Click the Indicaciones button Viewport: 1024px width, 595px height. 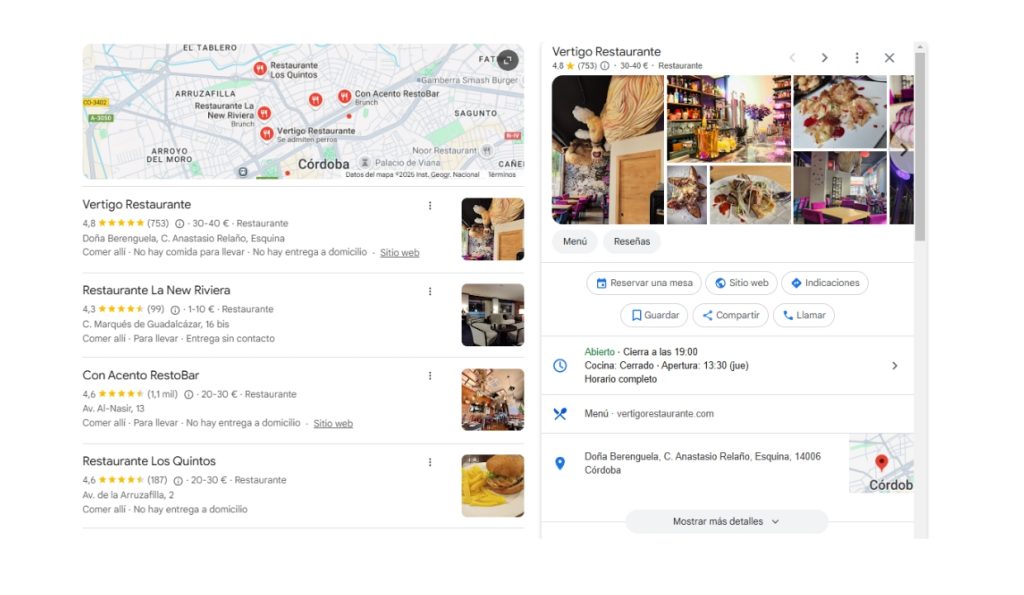(x=825, y=283)
